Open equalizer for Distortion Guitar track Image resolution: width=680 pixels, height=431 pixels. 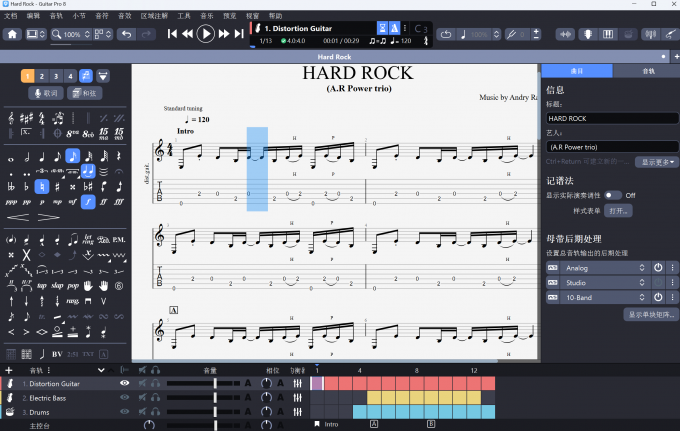pyautogui.click(x=297, y=383)
